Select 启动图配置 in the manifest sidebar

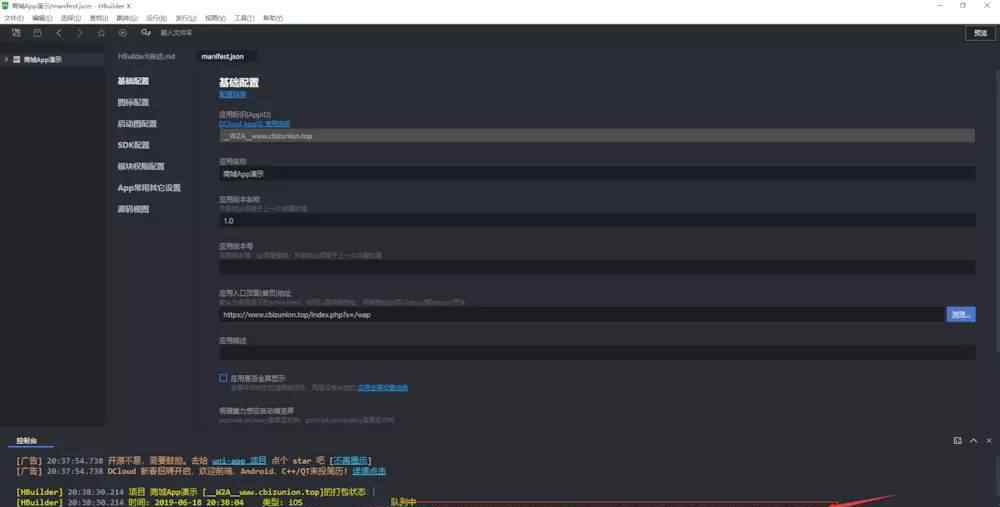[137, 124]
